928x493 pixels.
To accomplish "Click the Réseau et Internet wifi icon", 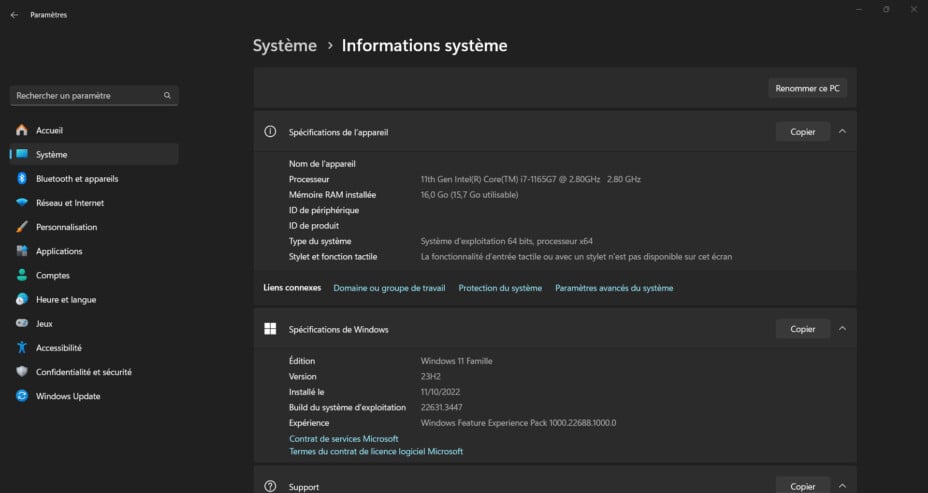I will click(x=22, y=202).
